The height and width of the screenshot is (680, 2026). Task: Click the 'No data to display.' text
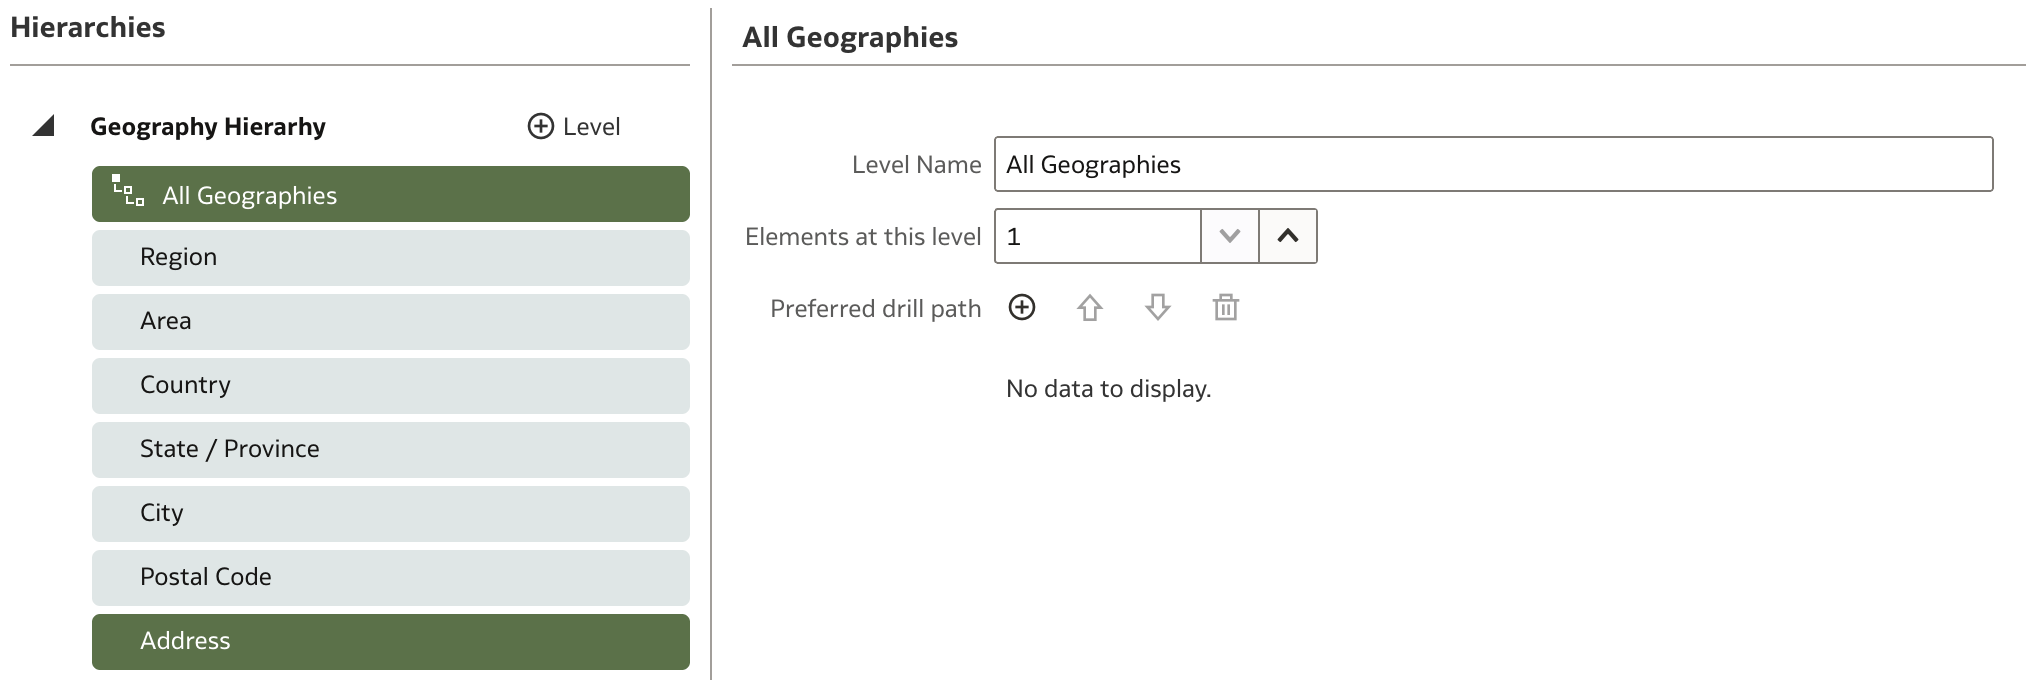point(1108,388)
